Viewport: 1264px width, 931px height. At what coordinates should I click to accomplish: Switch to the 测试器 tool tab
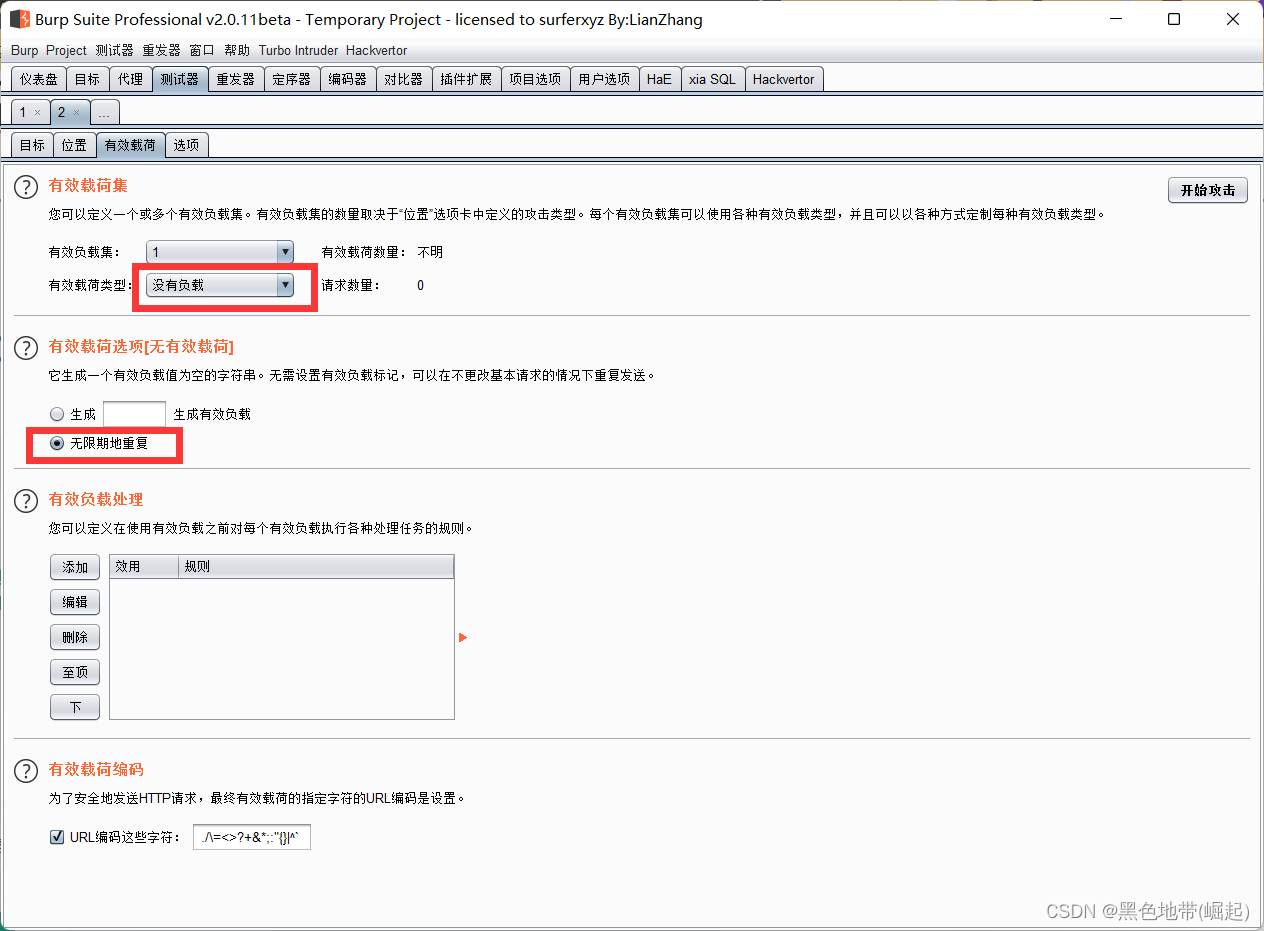(180, 79)
